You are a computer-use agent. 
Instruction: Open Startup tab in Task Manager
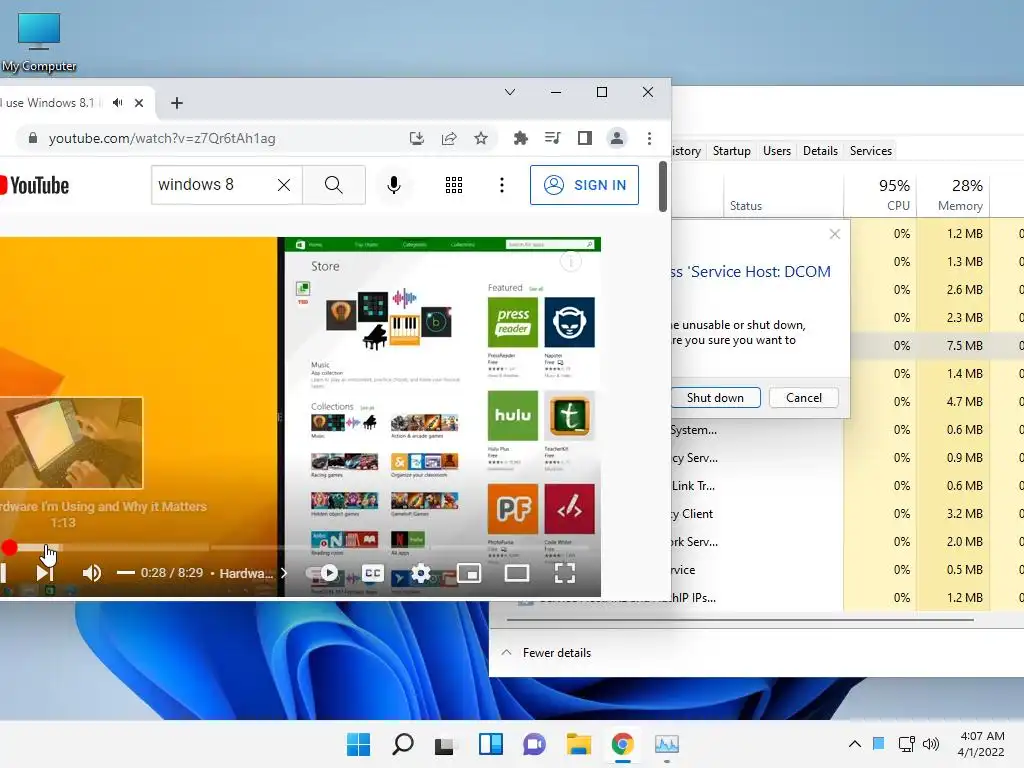(x=731, y=151)
